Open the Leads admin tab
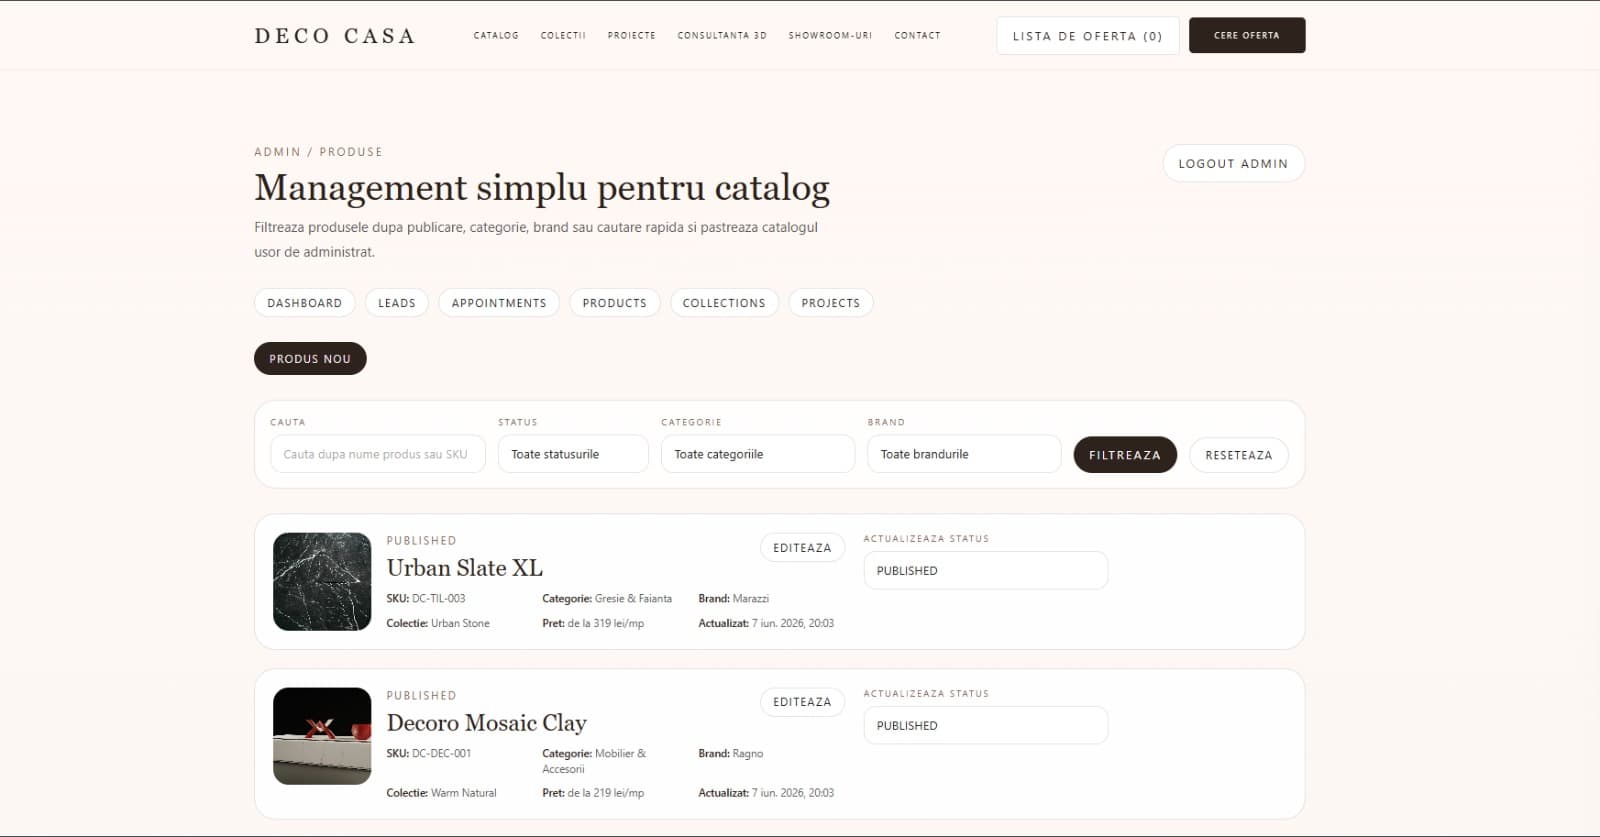This screenshot has width=1600, height=837. coord(397,303)
